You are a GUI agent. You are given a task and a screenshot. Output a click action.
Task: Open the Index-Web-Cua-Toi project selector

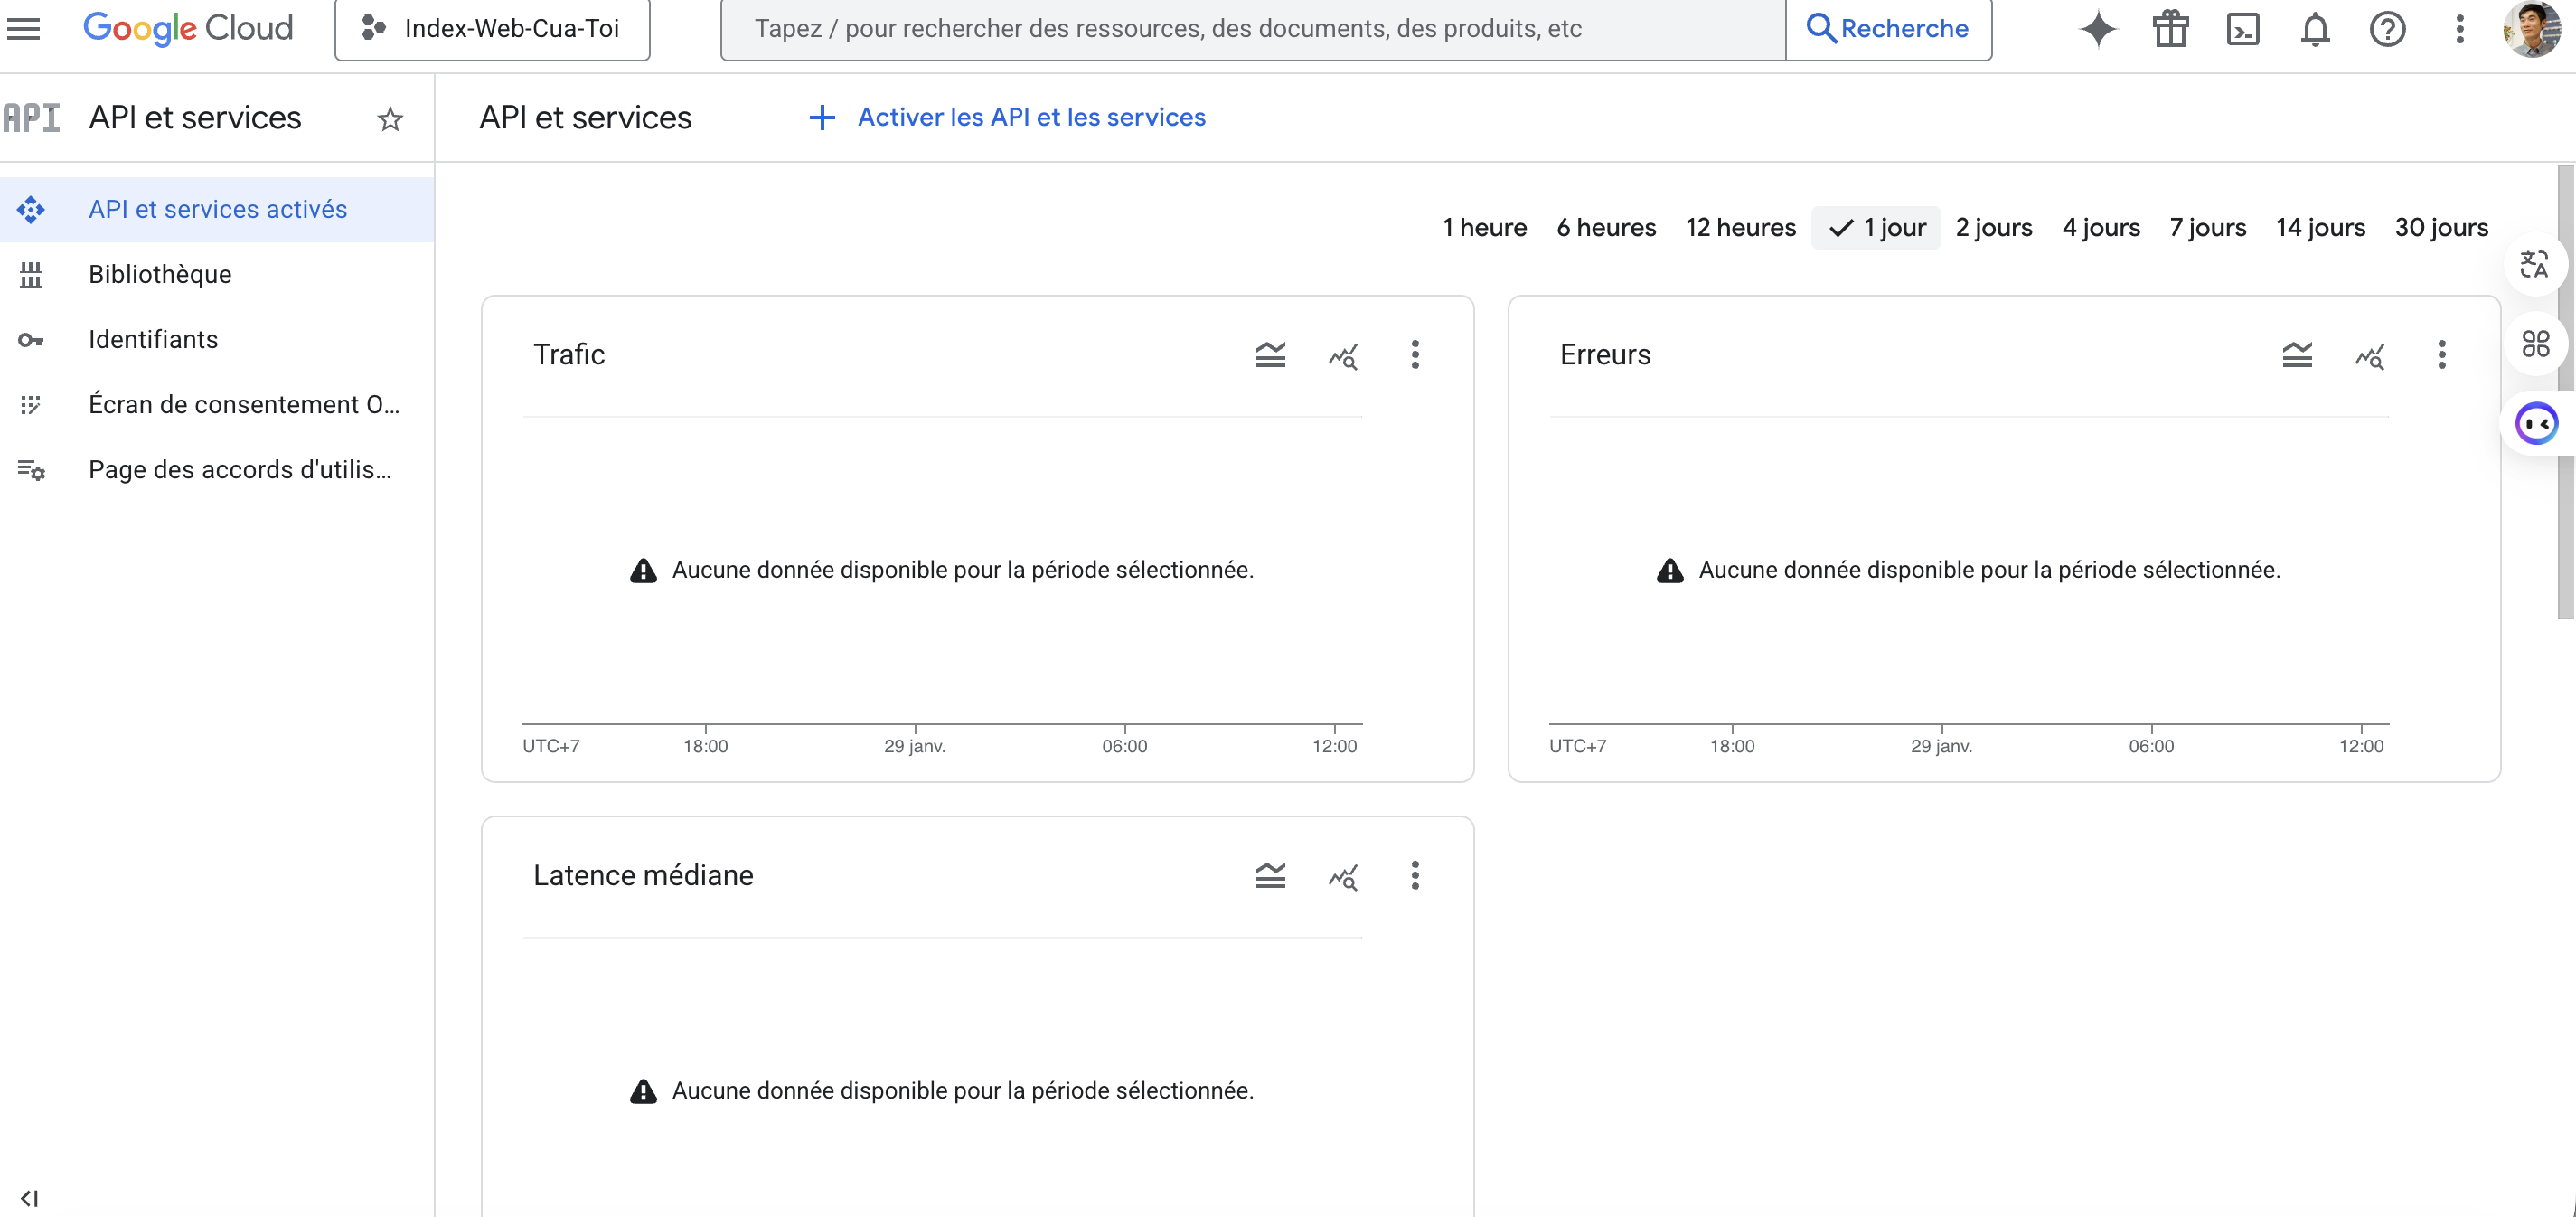point(491,29)
